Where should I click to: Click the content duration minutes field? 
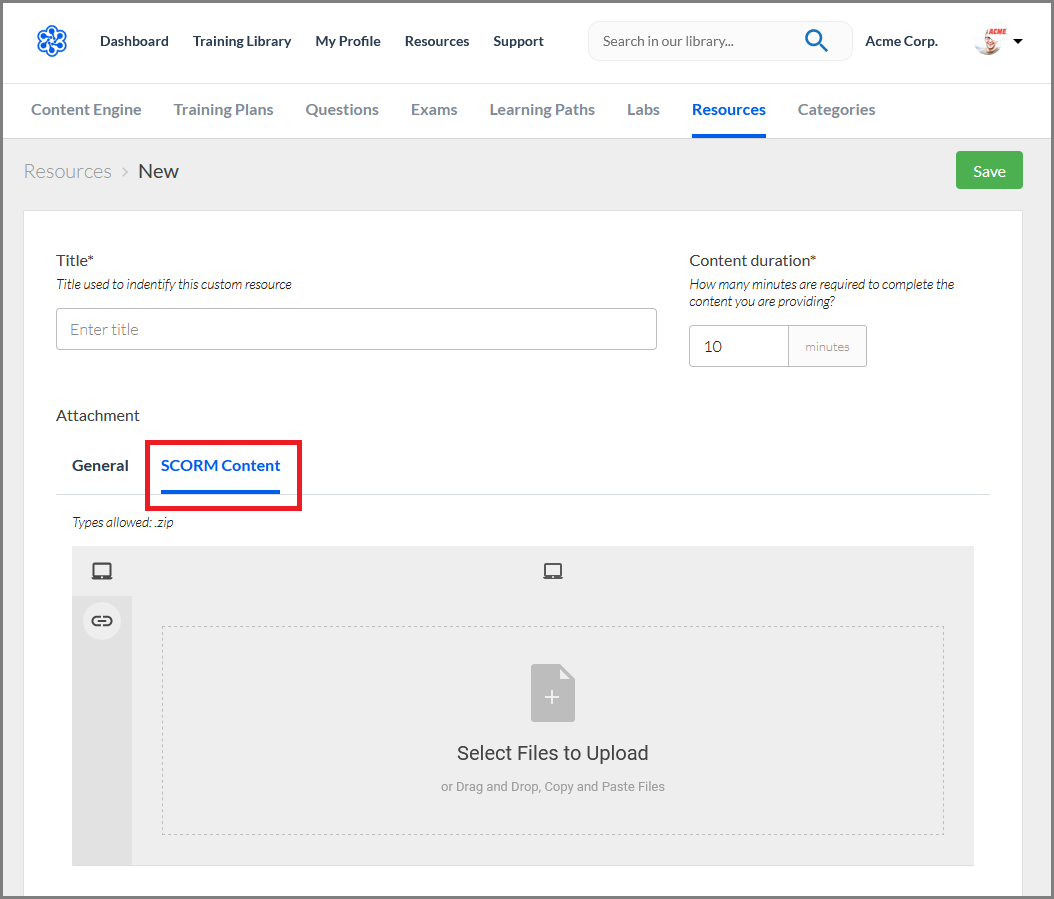coord(739,346)
